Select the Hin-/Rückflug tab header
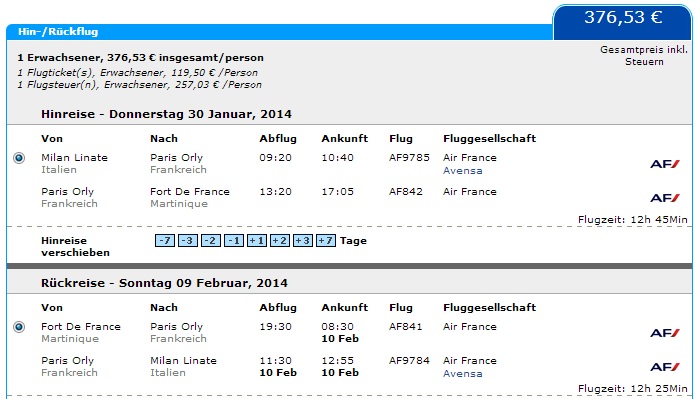Screen dimensions: 697x399 pyautogui.click(x=58, y=32)
